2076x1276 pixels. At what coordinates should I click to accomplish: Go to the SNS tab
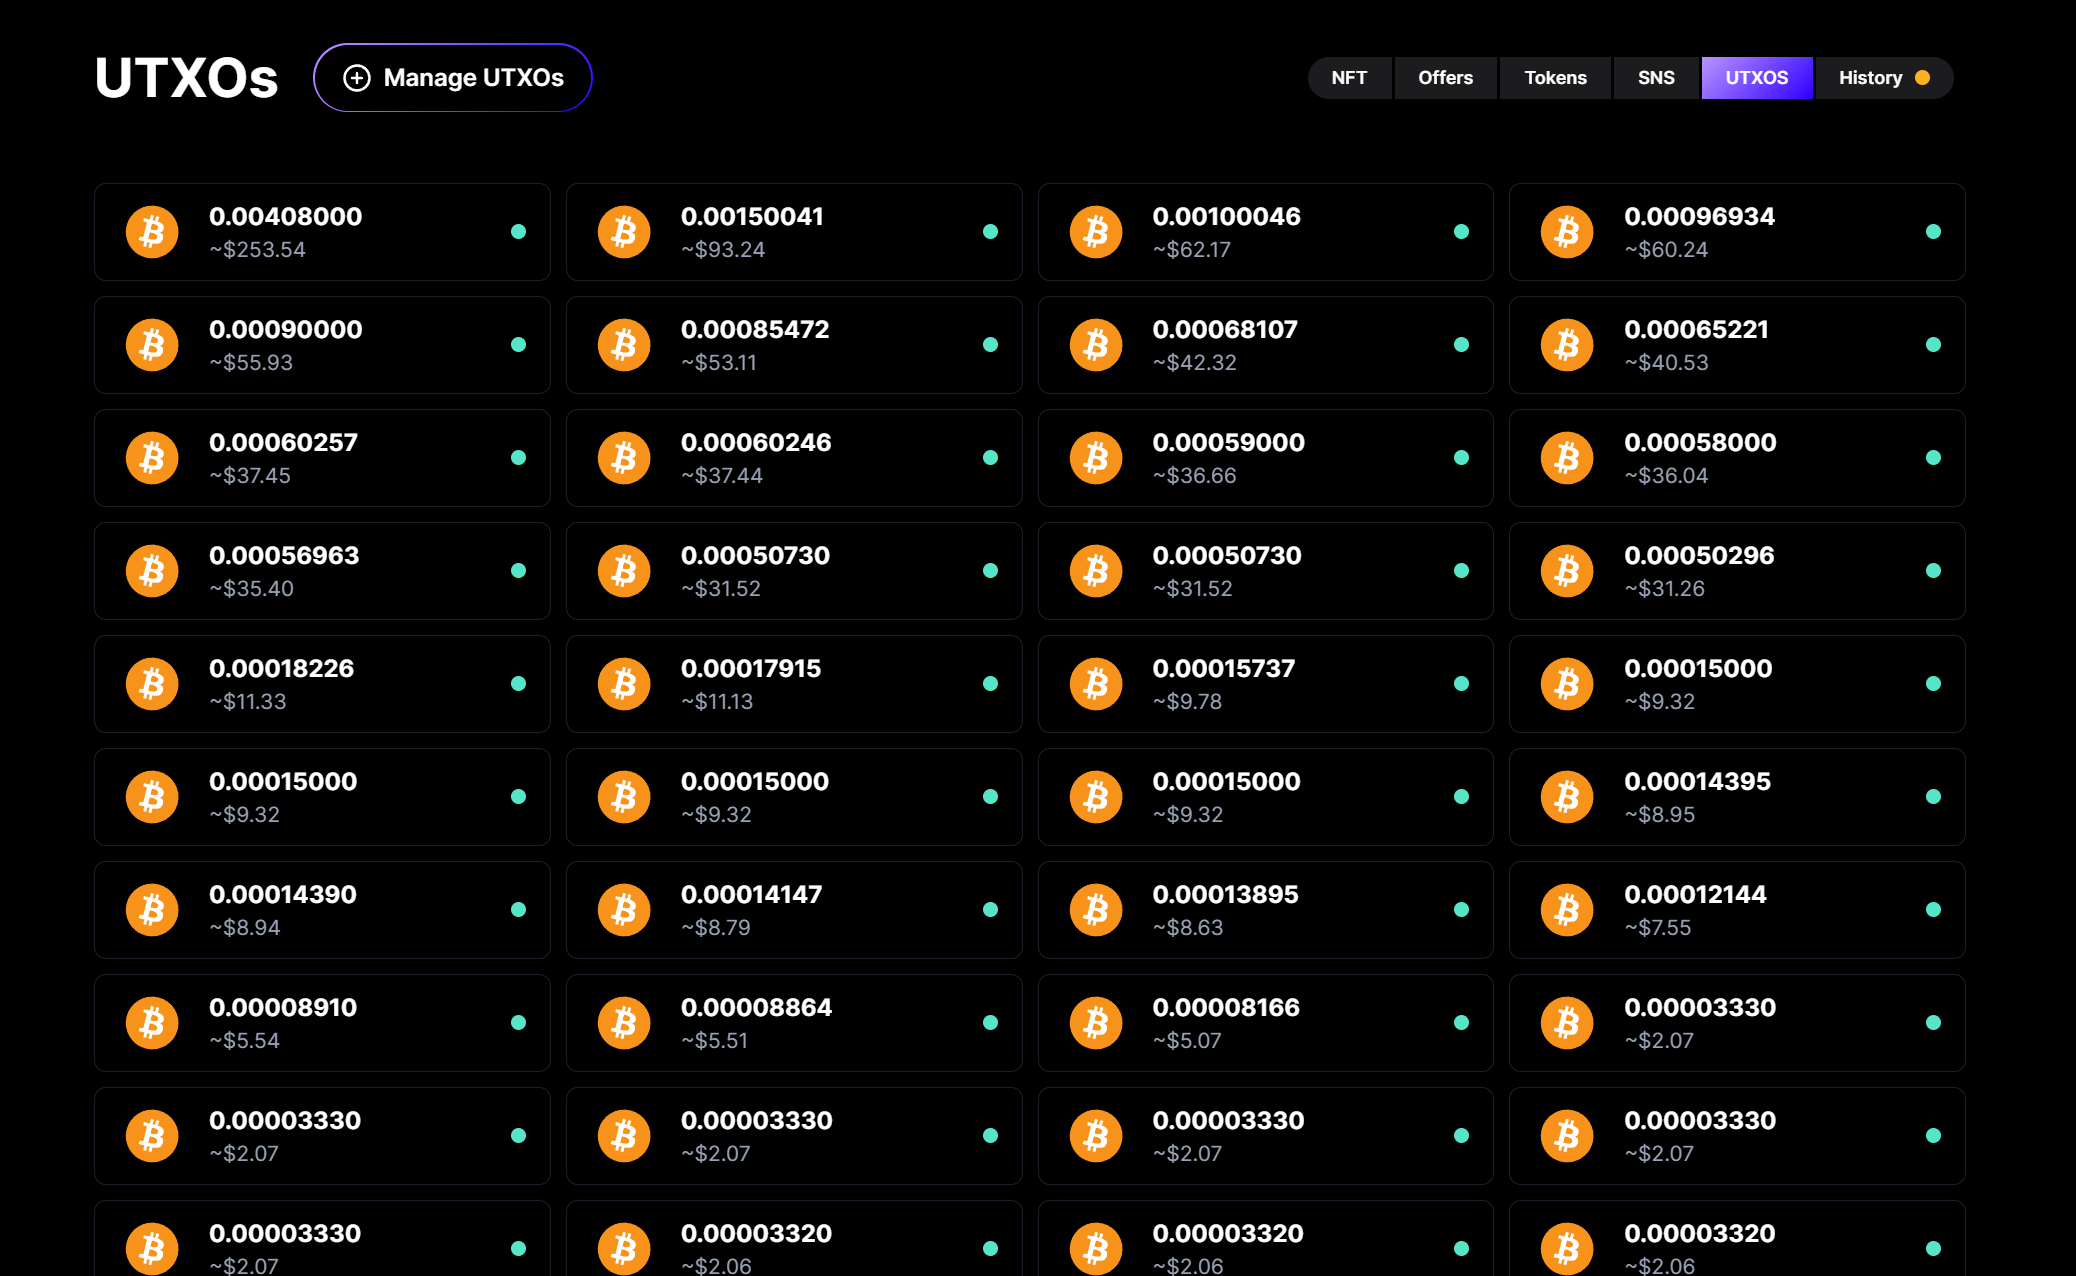pos(1656,78)
